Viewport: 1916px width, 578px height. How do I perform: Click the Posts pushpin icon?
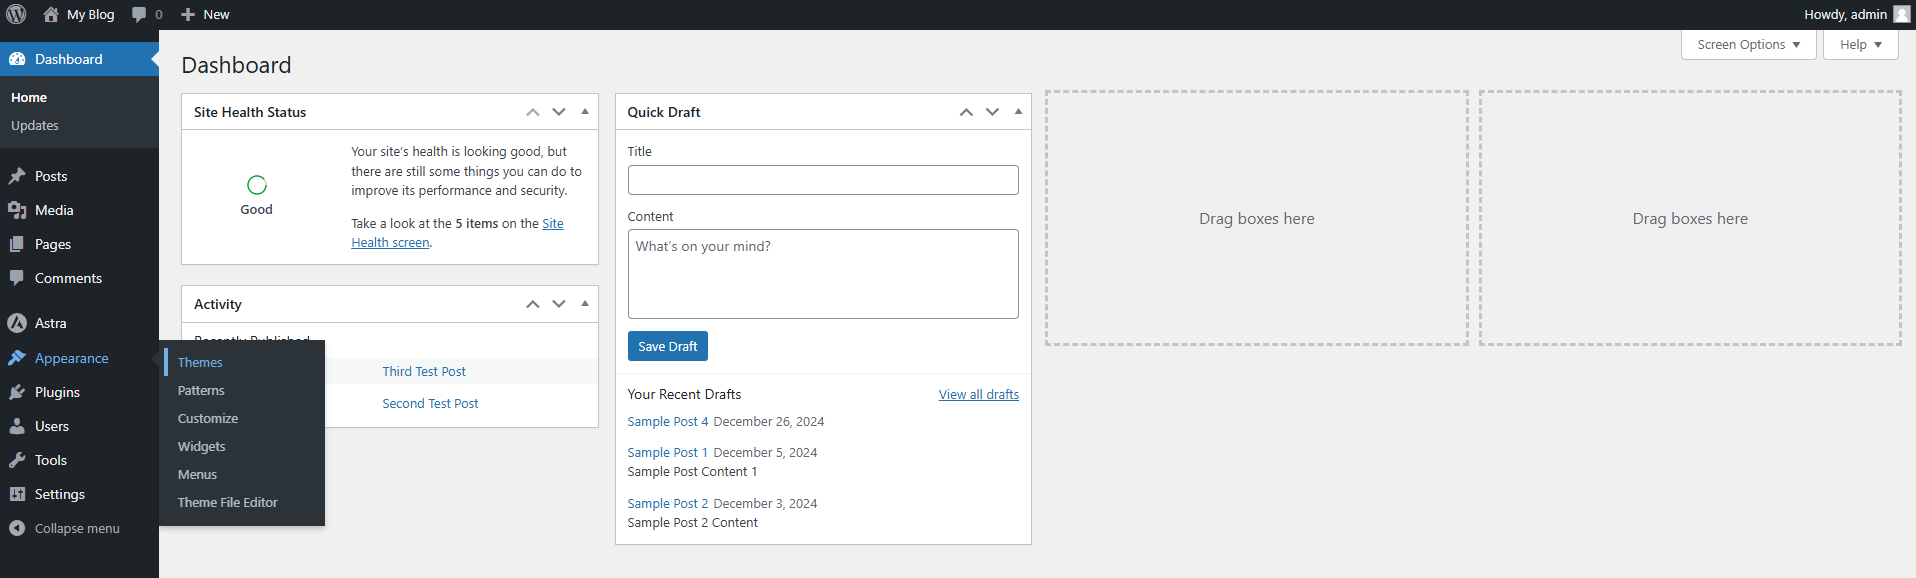(x=17, y=176)
